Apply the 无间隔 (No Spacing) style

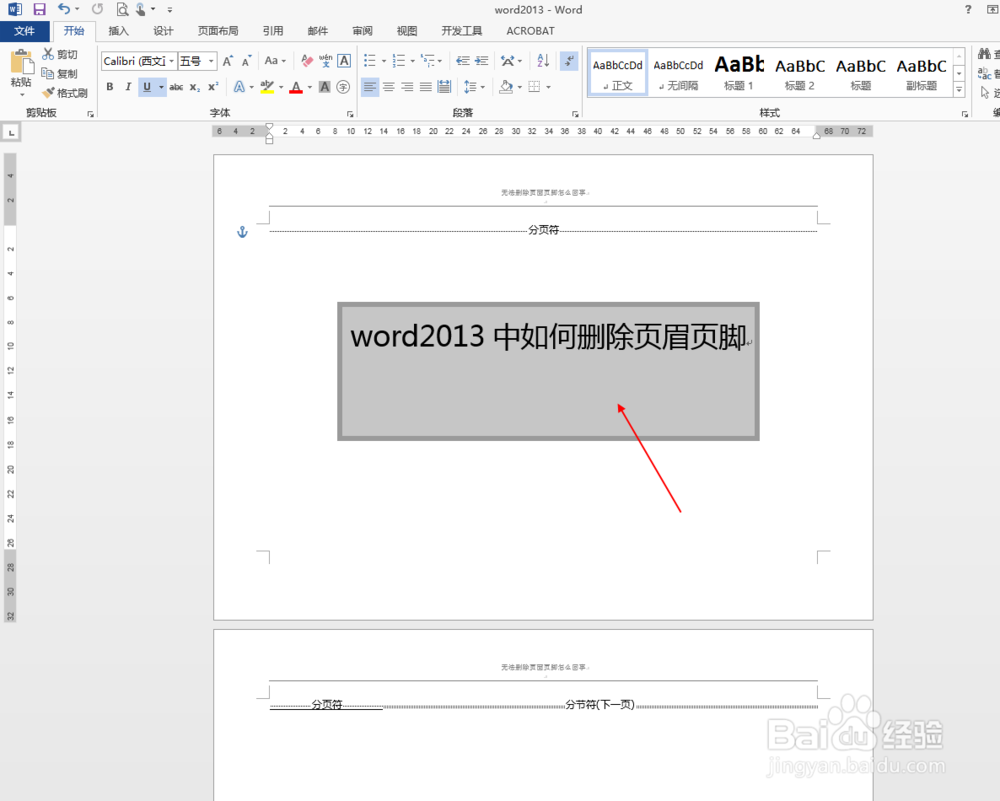[678, 73]
